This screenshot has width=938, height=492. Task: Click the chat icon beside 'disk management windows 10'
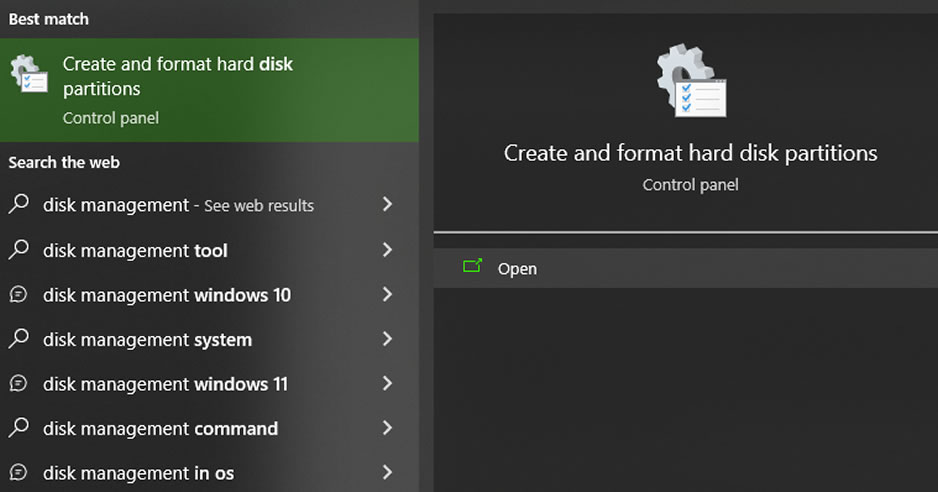coord(19,294)
